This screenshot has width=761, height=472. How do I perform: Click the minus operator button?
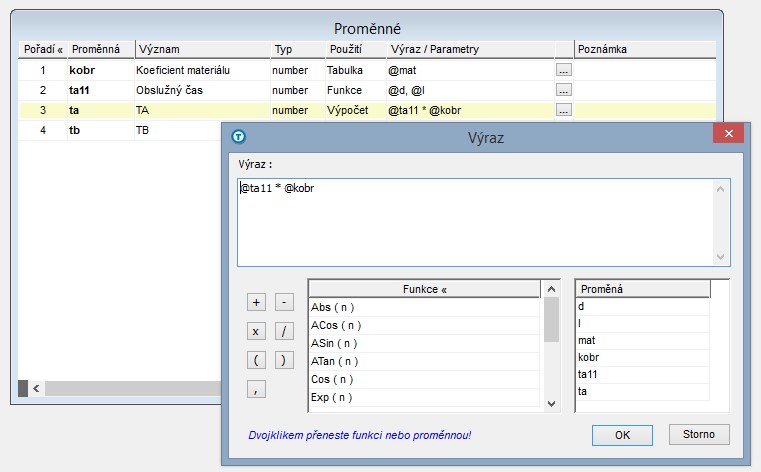point(284,302)
